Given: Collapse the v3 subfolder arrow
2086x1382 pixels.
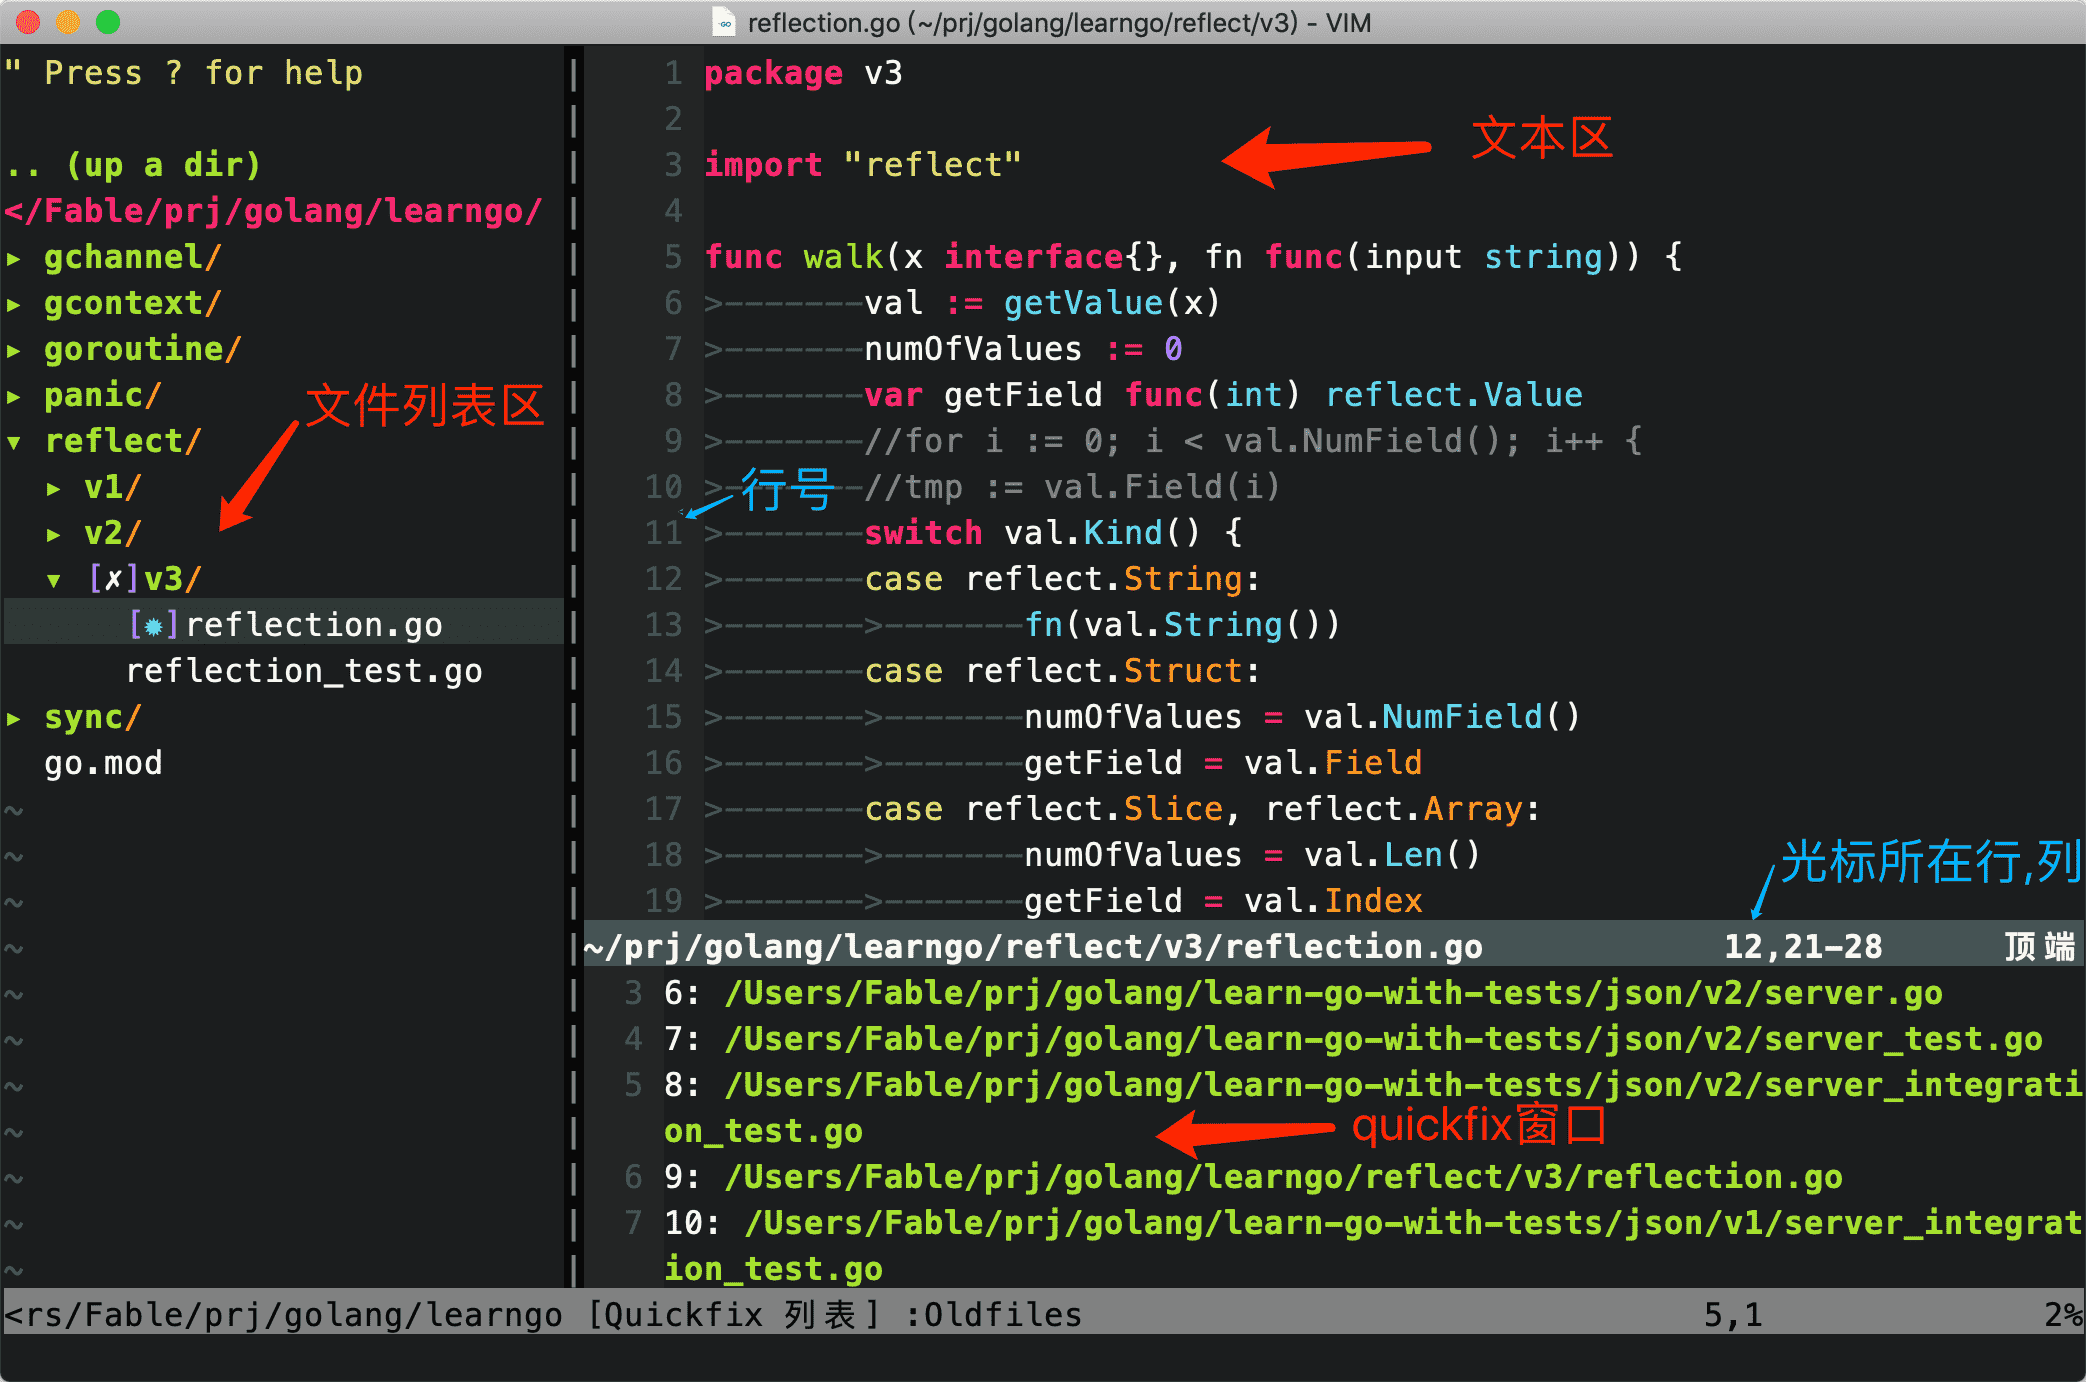Looking at the screenshot, I should click(54, 581).
